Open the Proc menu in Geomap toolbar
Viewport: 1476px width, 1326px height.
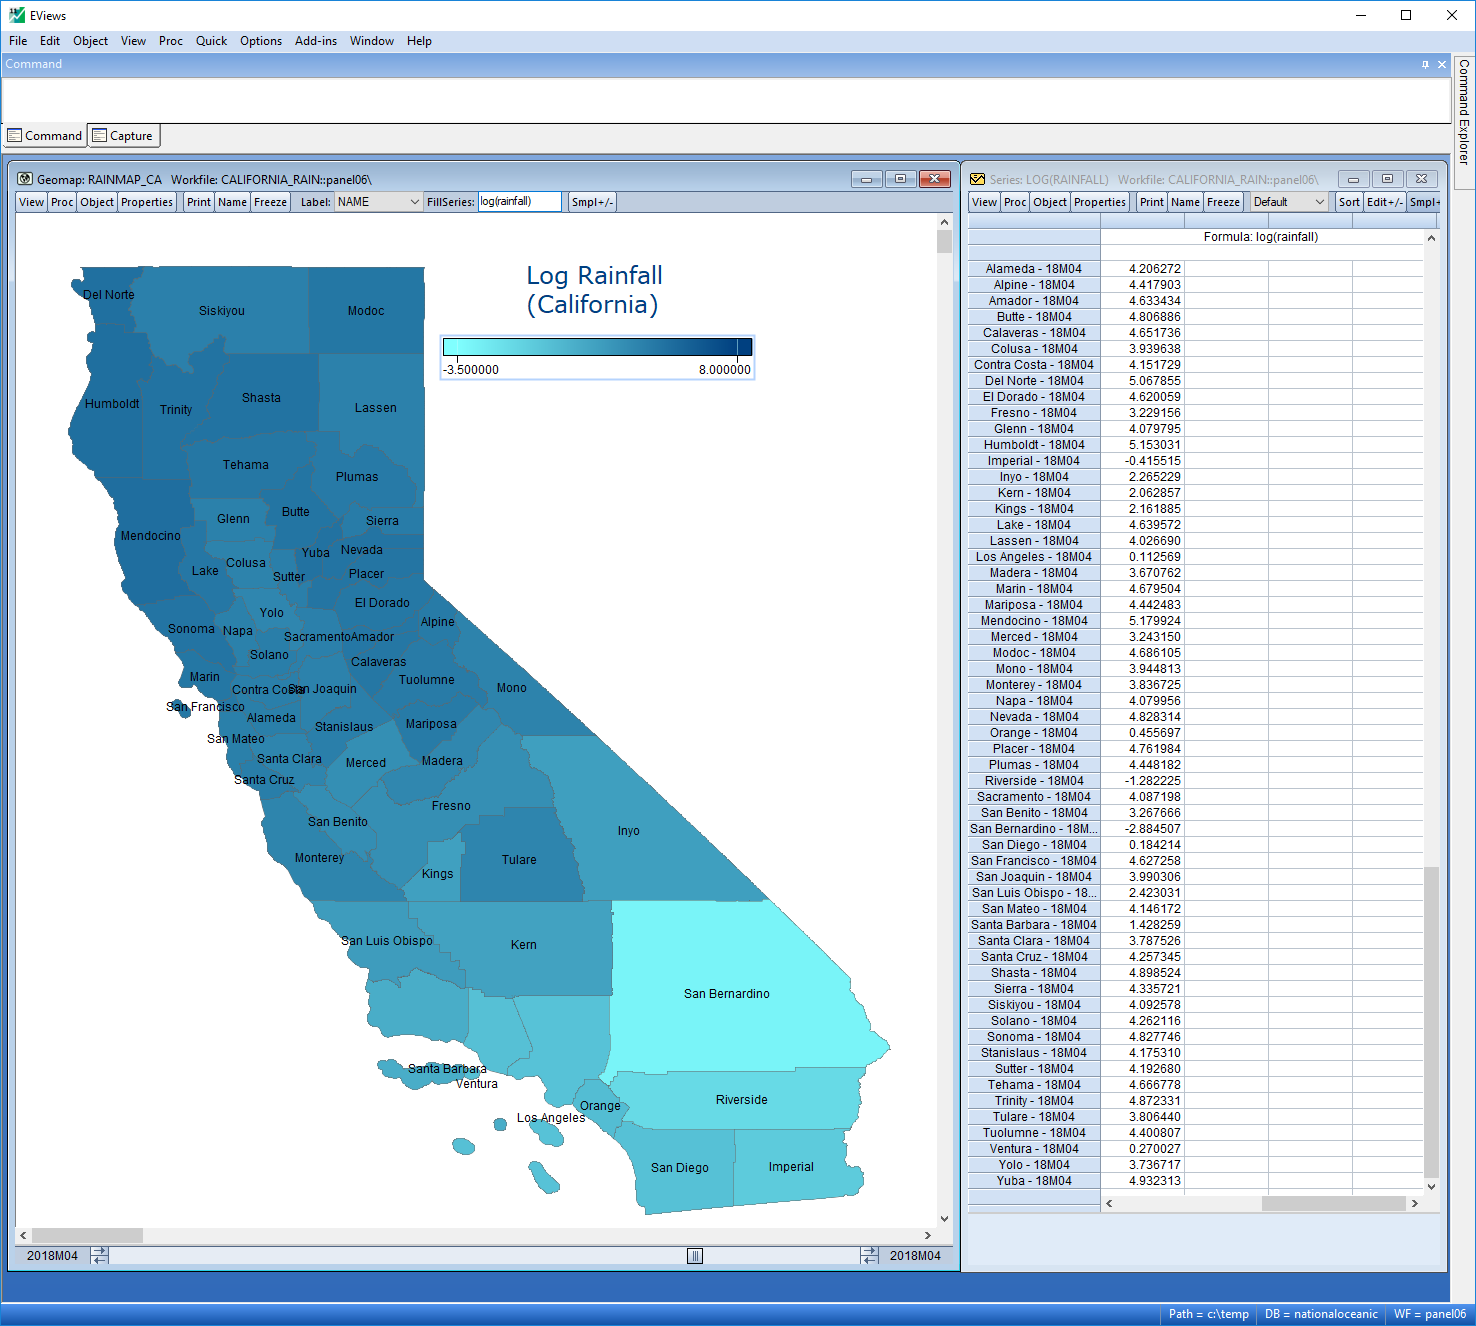click(x=62, y=202)
